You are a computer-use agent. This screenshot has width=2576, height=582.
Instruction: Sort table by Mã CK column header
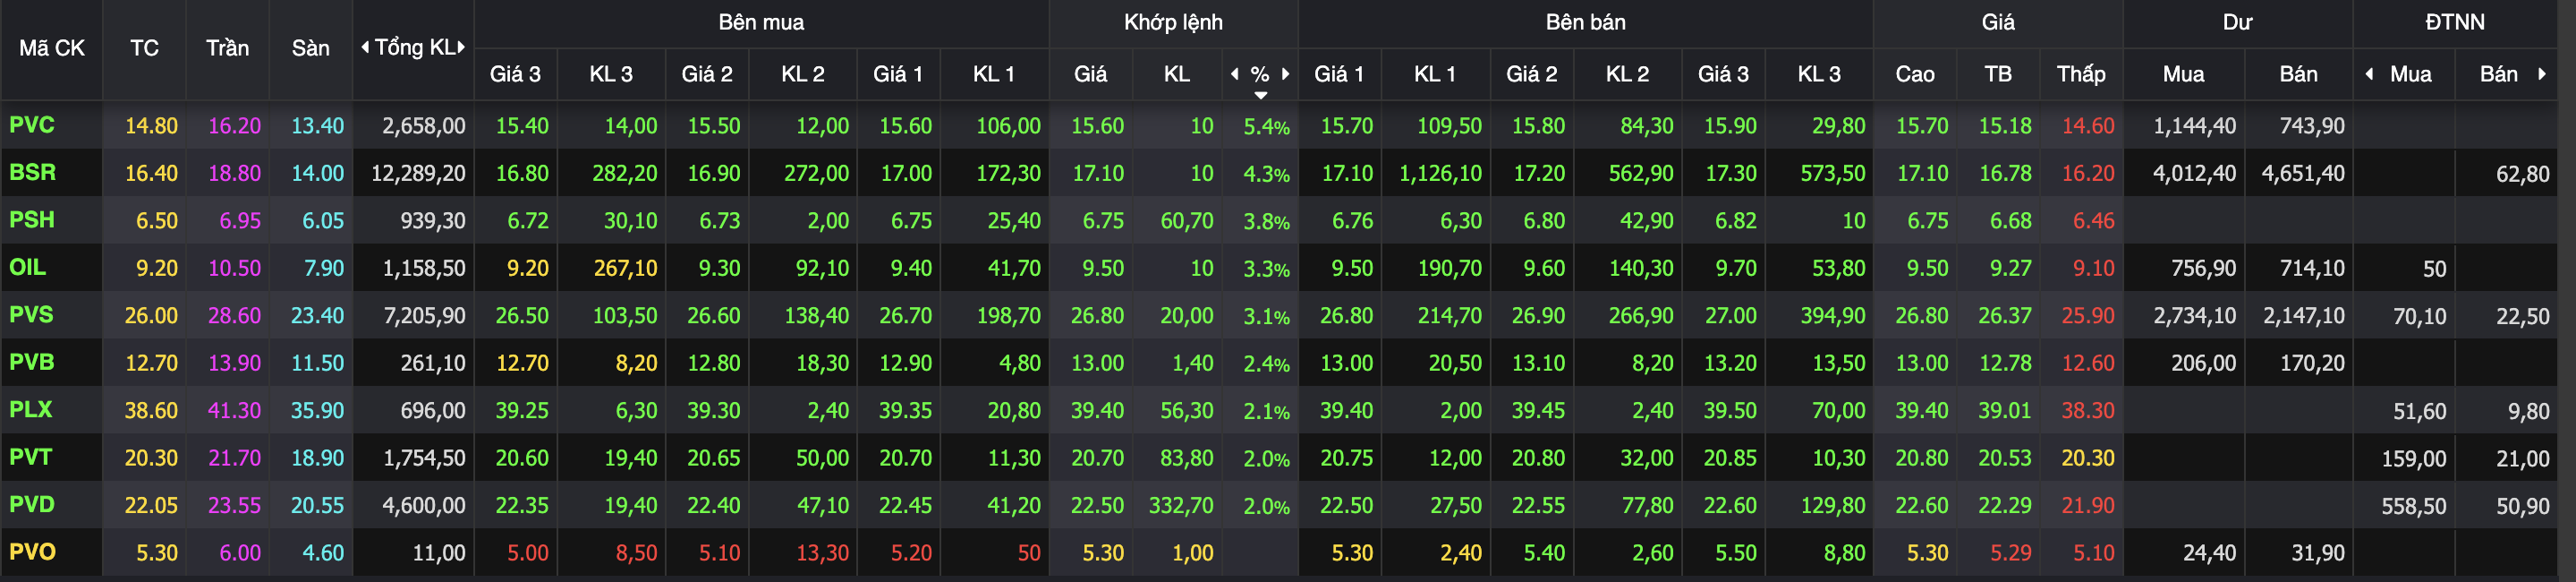click(x=52, y=48)
